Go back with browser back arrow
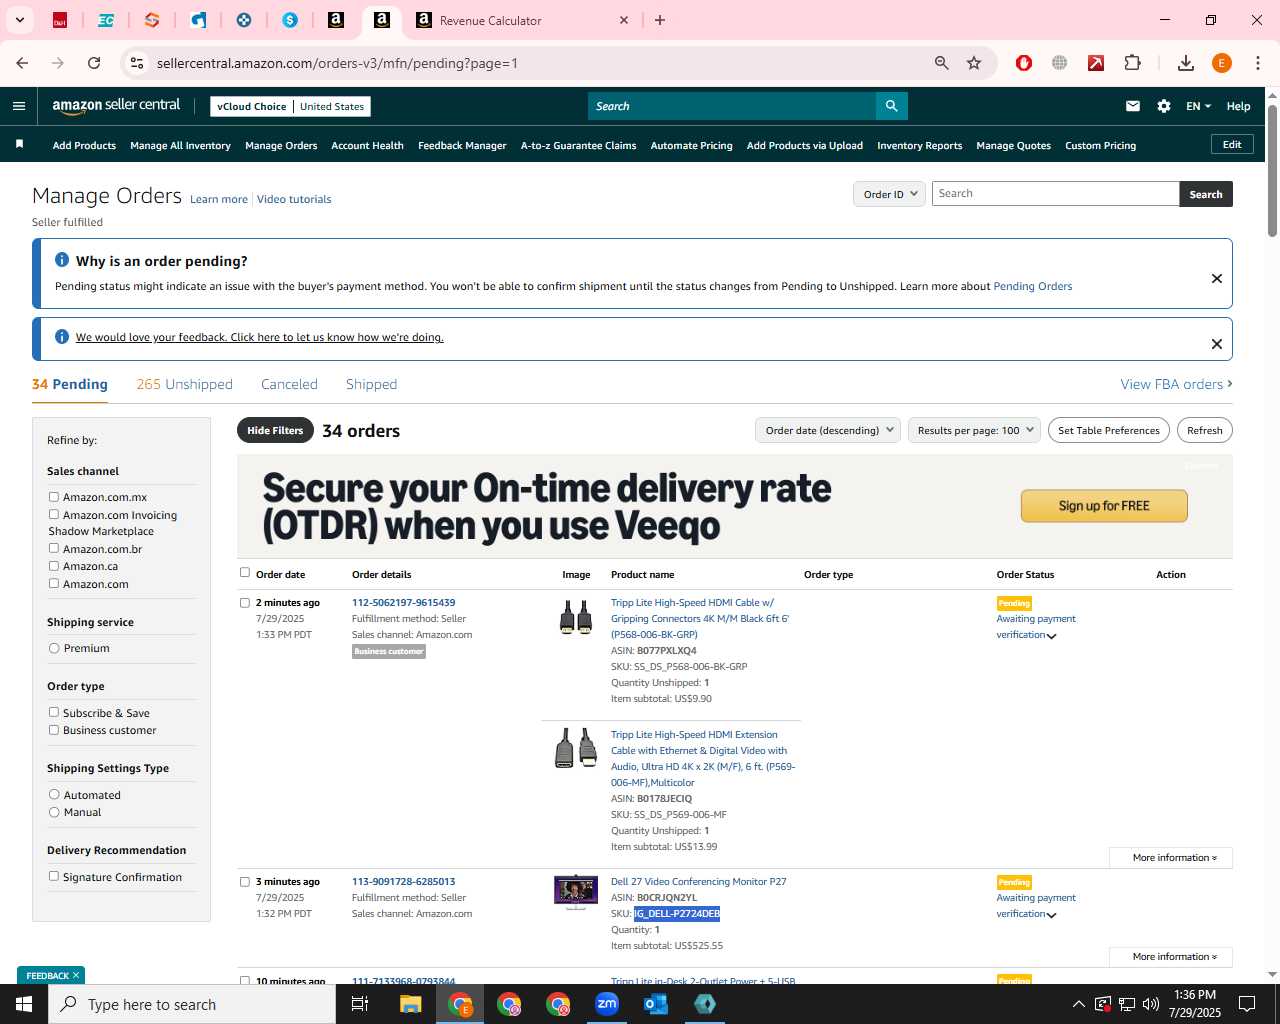 pos(22,63)
